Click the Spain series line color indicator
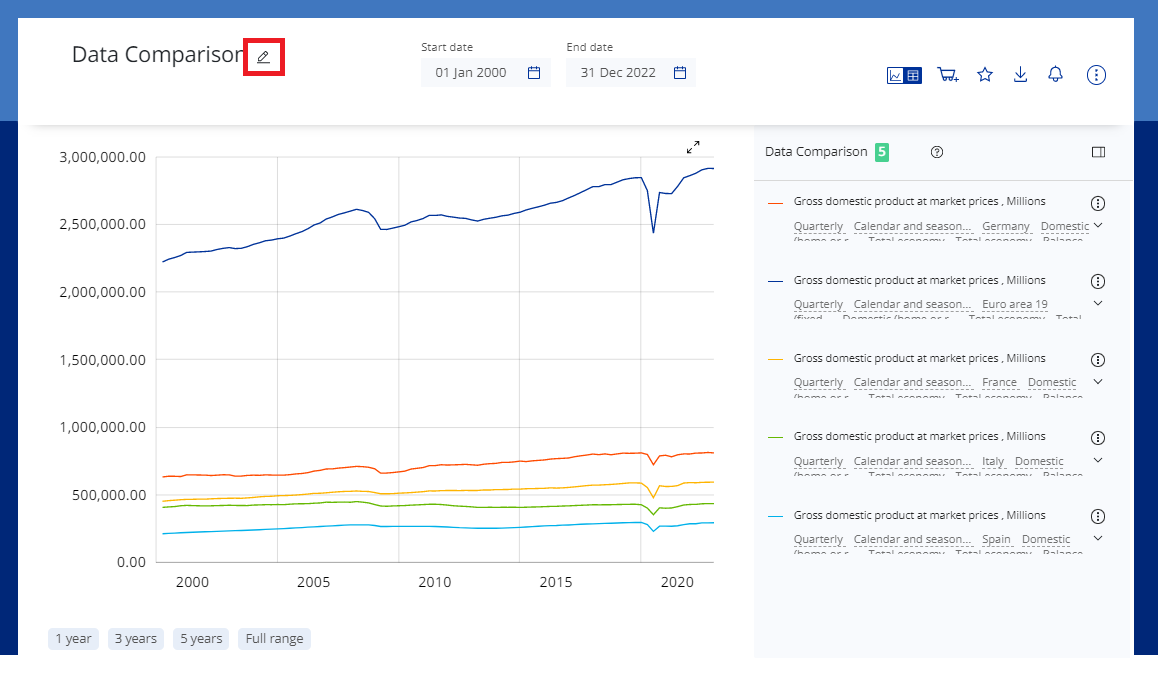Image resolution: width=1158 pixels, height=681 pixels. click(775, 516)
